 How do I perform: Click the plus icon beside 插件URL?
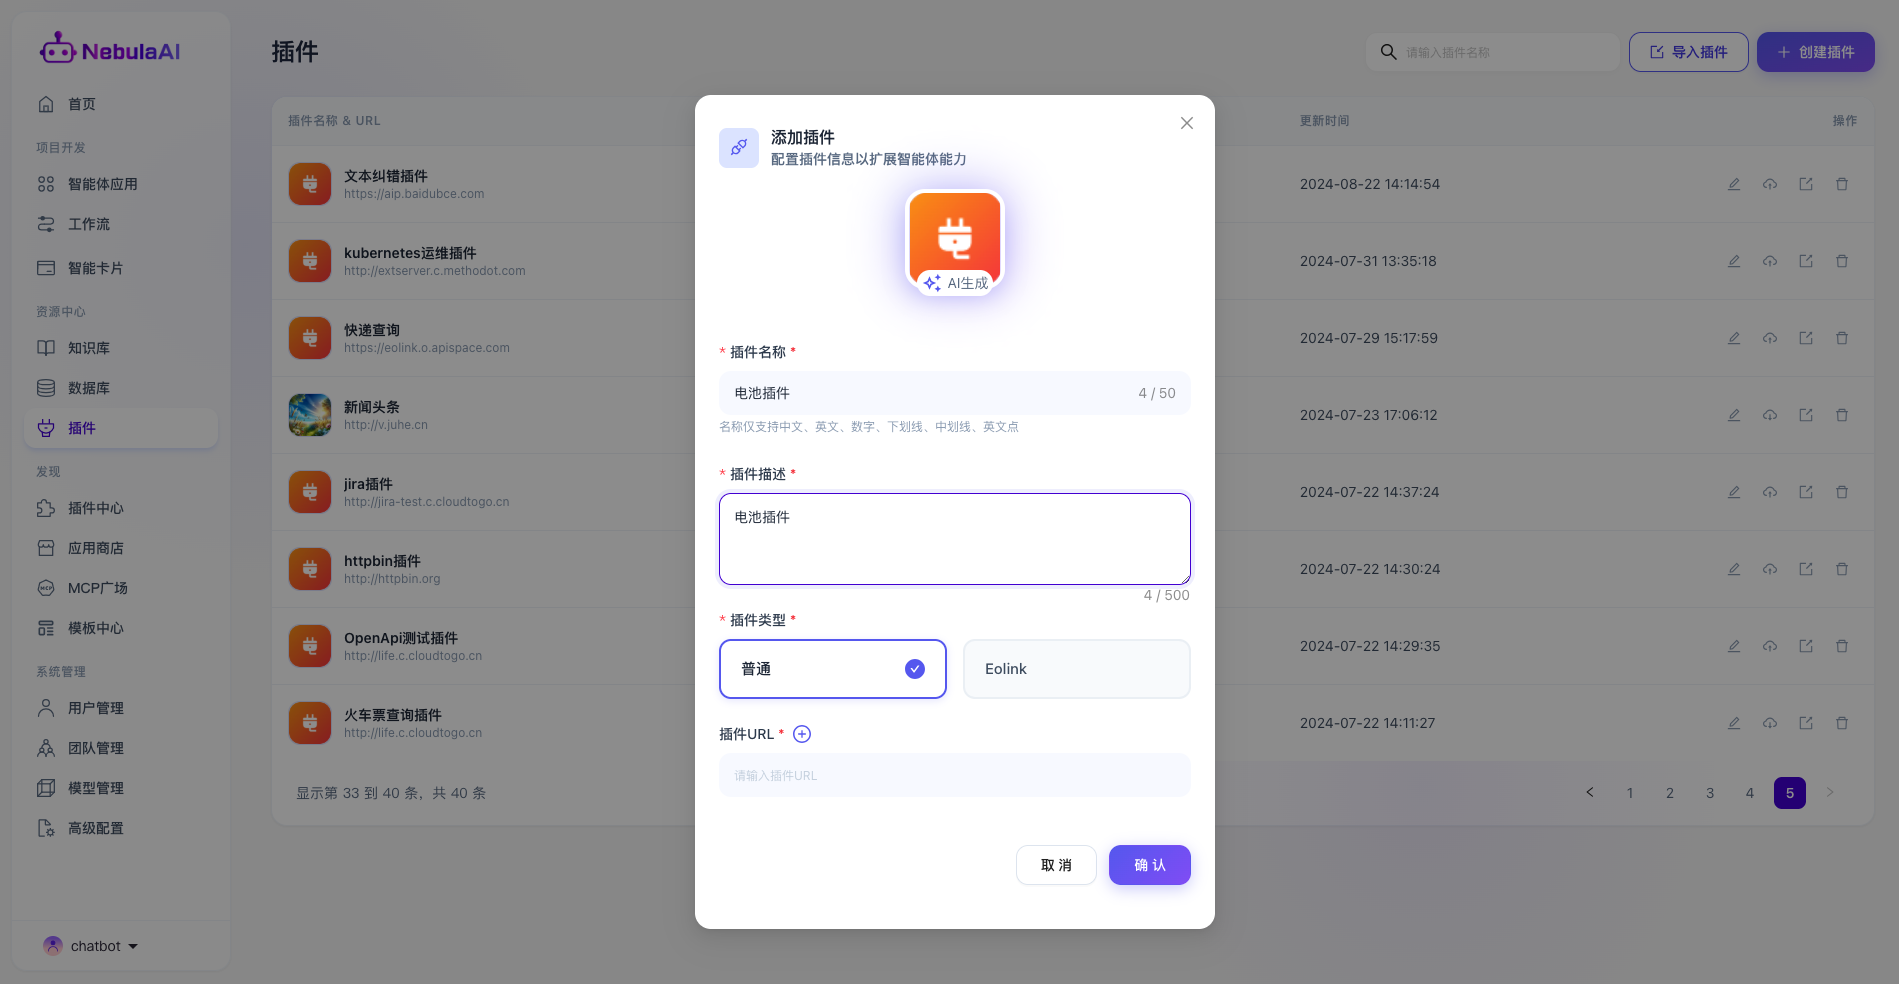tap(802, 734)
